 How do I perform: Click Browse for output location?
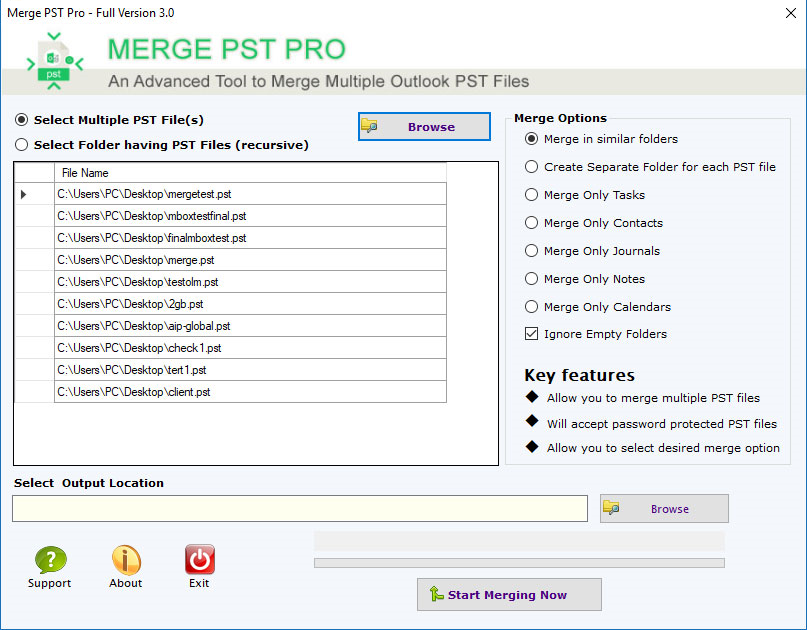(x=664, y=509)
